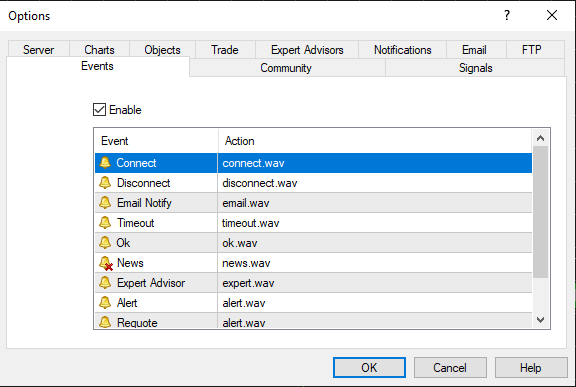Click the Email Notify bell icon
576x387 pixels.
105,202
